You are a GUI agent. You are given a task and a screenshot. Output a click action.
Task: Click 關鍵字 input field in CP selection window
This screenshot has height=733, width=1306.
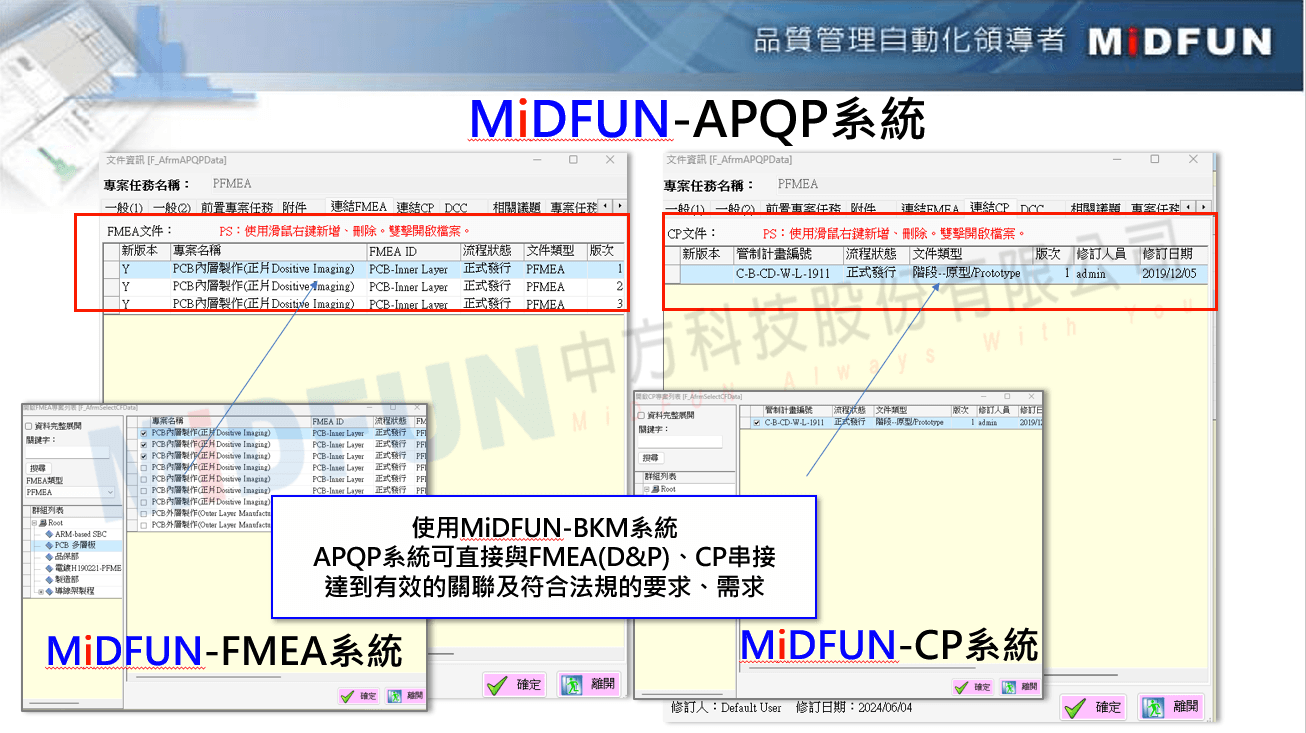(x=680, y=441)
